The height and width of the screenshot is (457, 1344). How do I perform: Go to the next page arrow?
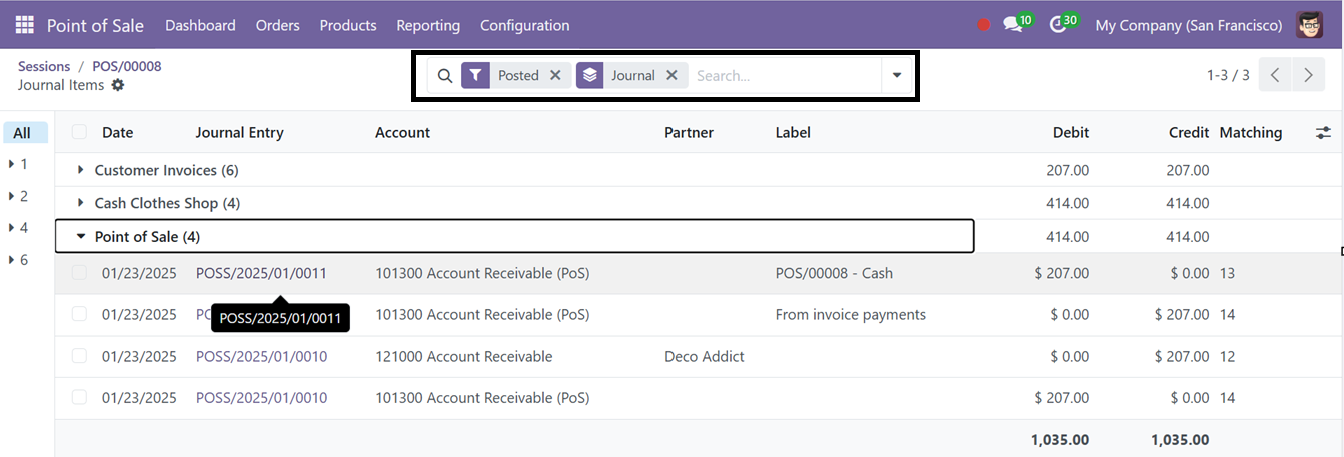coord(1308,75)
